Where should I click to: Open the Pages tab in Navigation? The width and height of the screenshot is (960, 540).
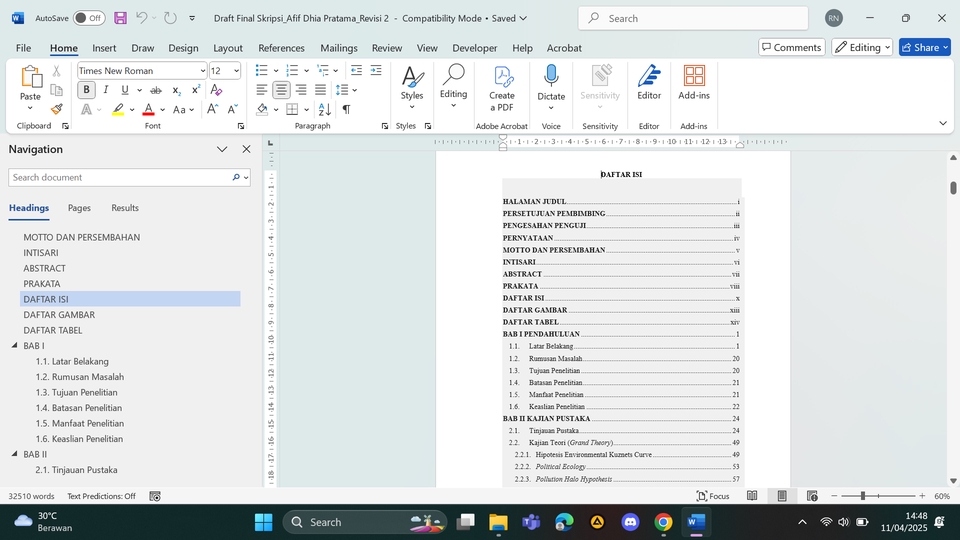[x=79, y=208]
